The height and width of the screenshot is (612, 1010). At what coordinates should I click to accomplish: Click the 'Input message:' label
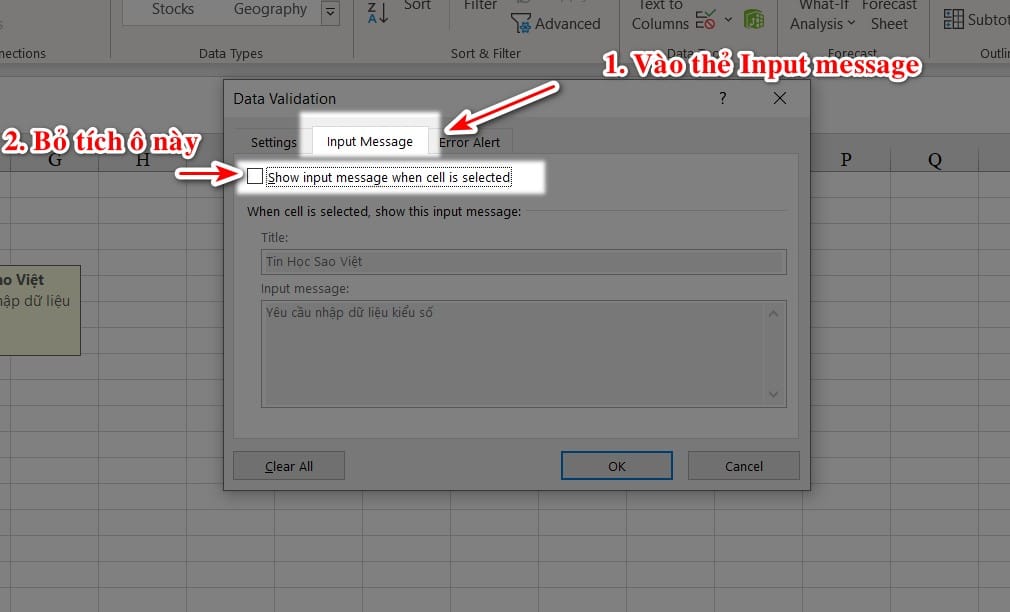pos(305,289)
